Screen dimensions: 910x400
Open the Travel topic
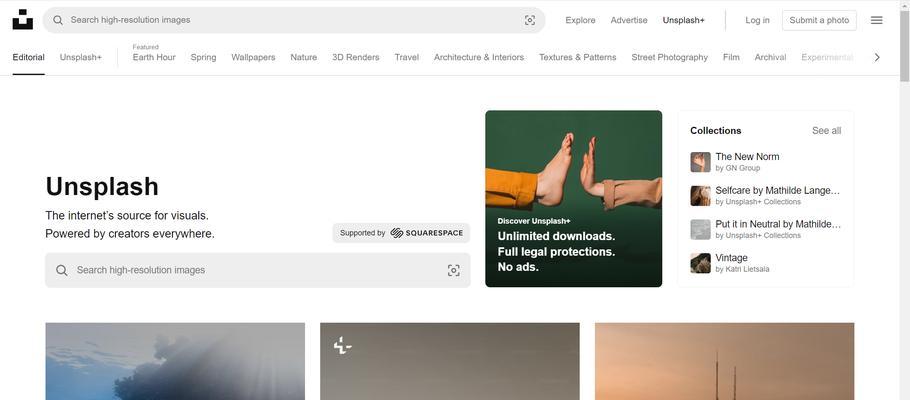pos(407,57)
